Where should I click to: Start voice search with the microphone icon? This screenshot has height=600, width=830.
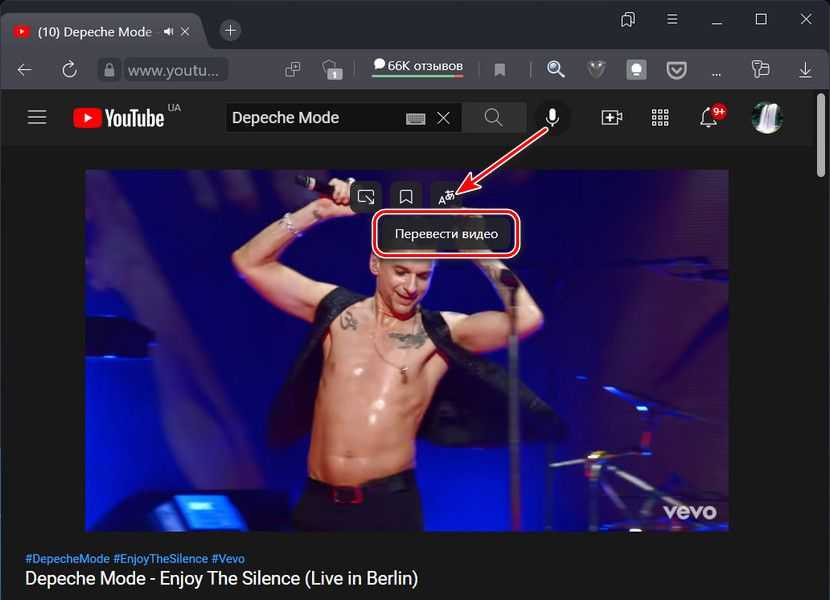tap(551, 118)
